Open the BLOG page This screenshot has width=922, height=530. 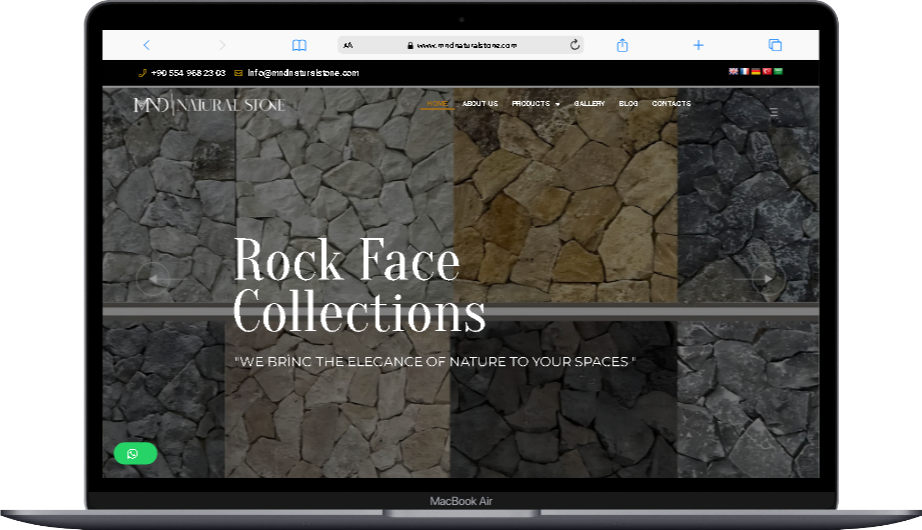pyautogui.click(x=628, y=104)
